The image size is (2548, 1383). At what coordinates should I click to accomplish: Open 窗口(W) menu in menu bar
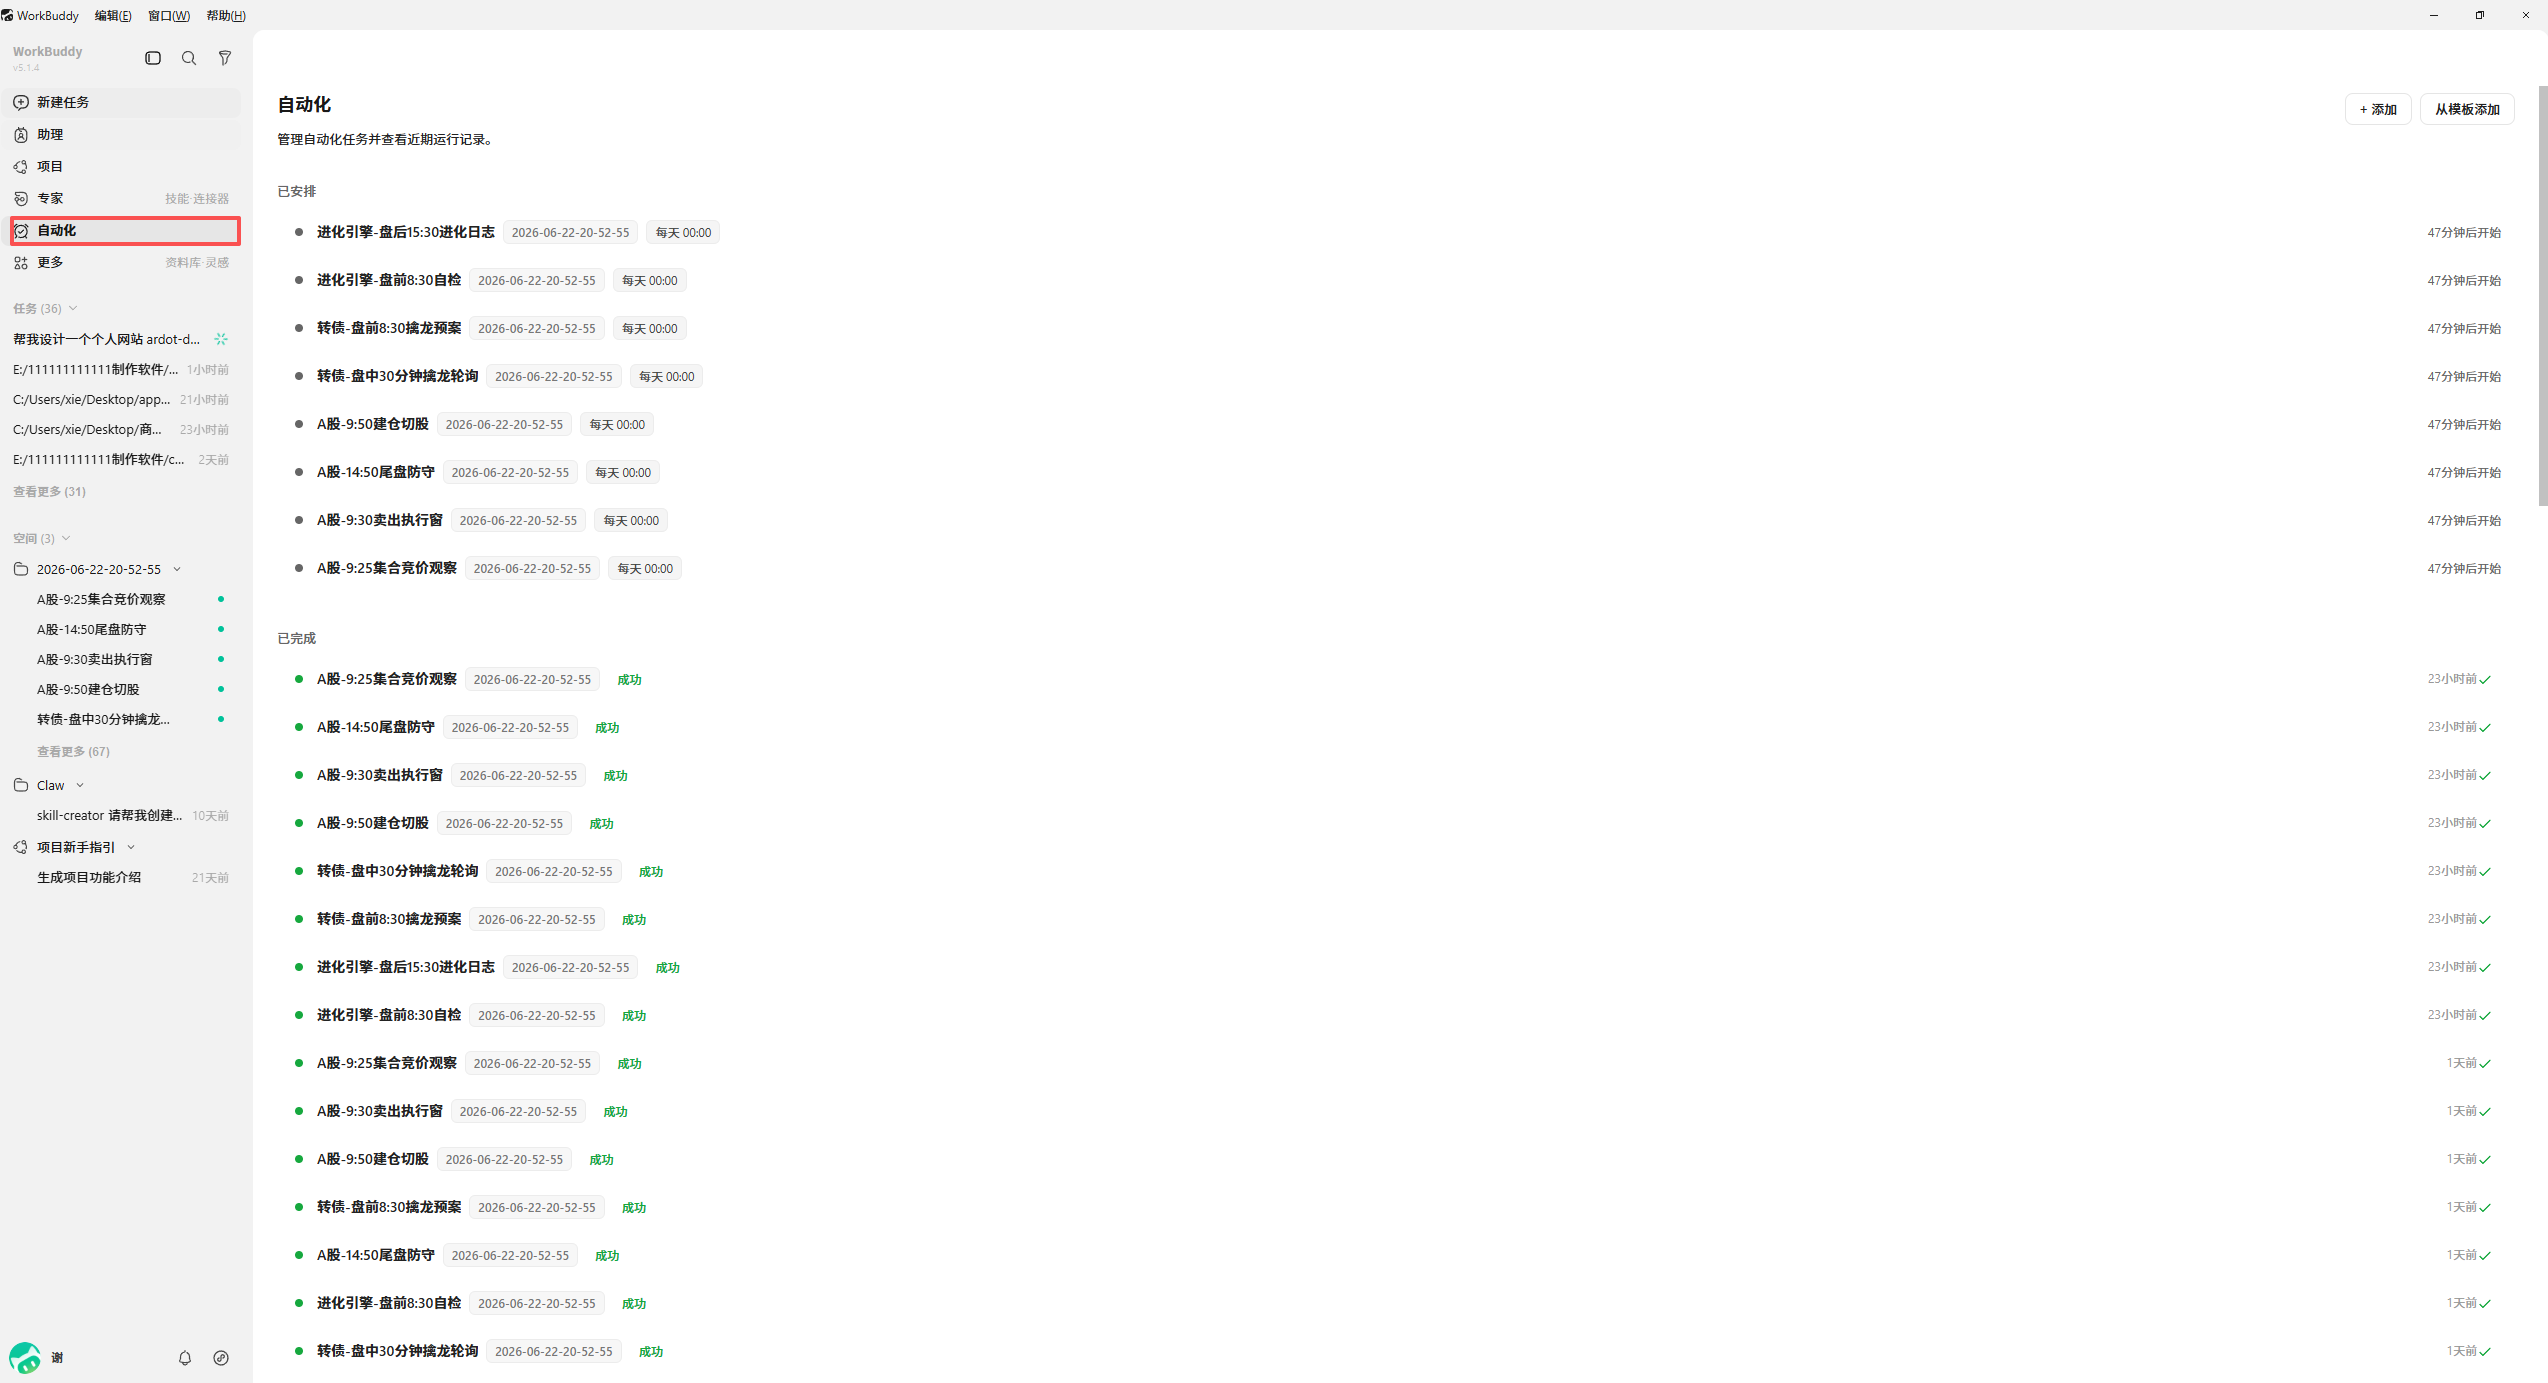169,15
